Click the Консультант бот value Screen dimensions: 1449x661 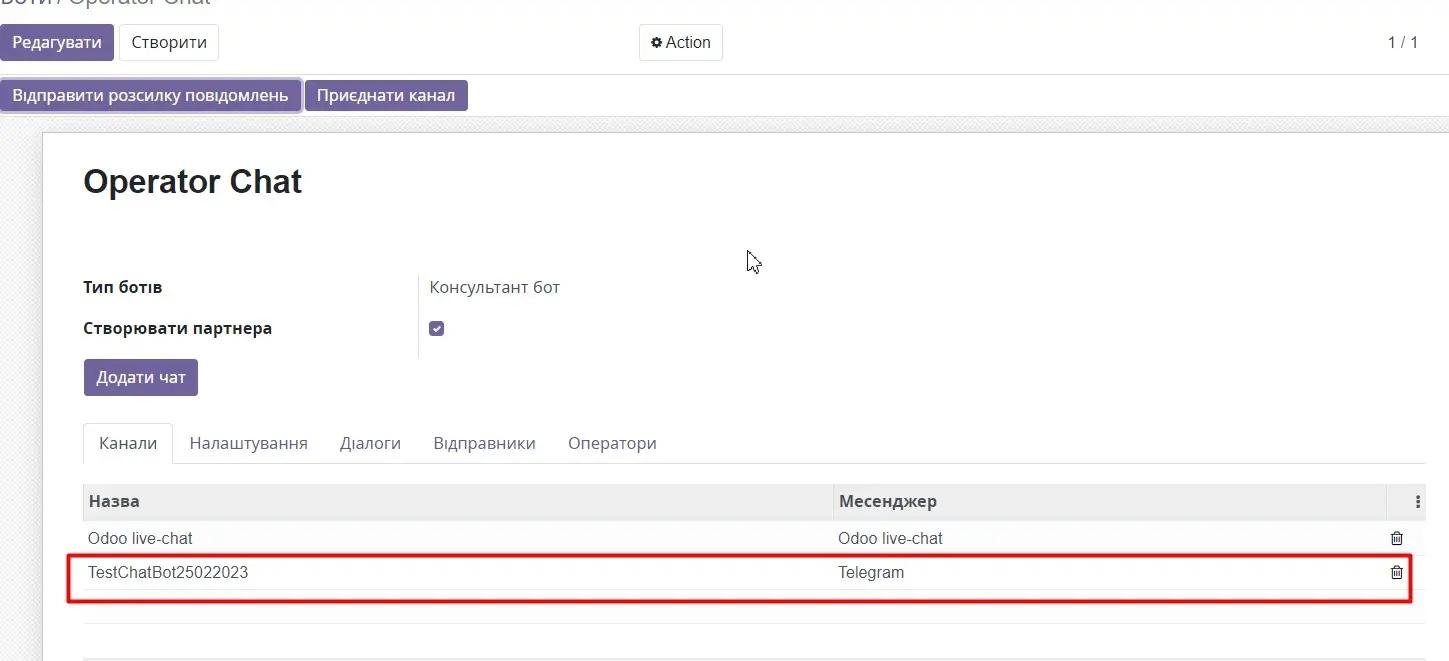494,287
